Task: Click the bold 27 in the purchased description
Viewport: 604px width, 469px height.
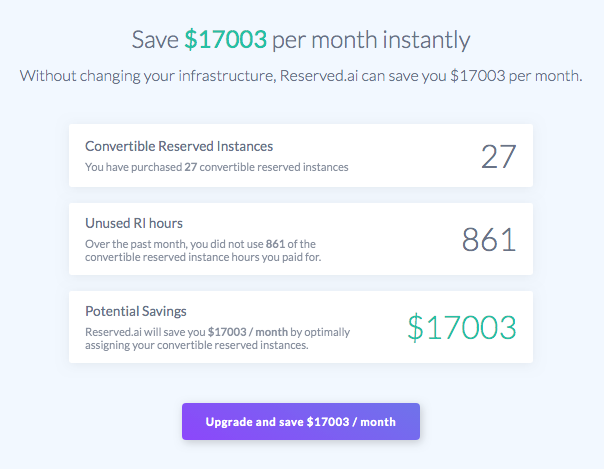Action: (x=190, y=167)
